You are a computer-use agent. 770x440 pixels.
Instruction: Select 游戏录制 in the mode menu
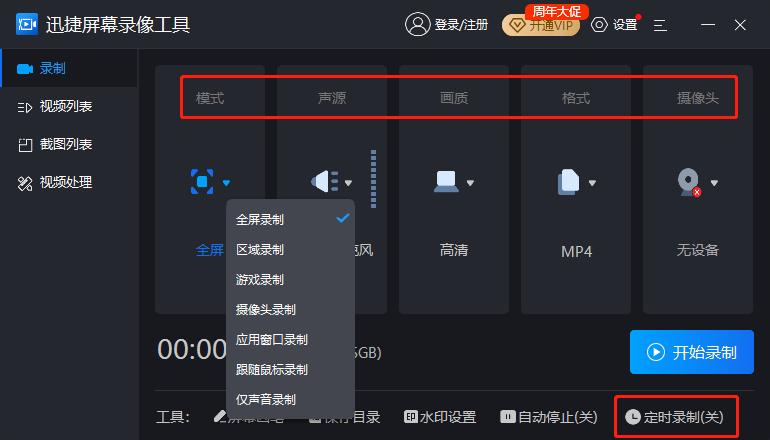290,279
